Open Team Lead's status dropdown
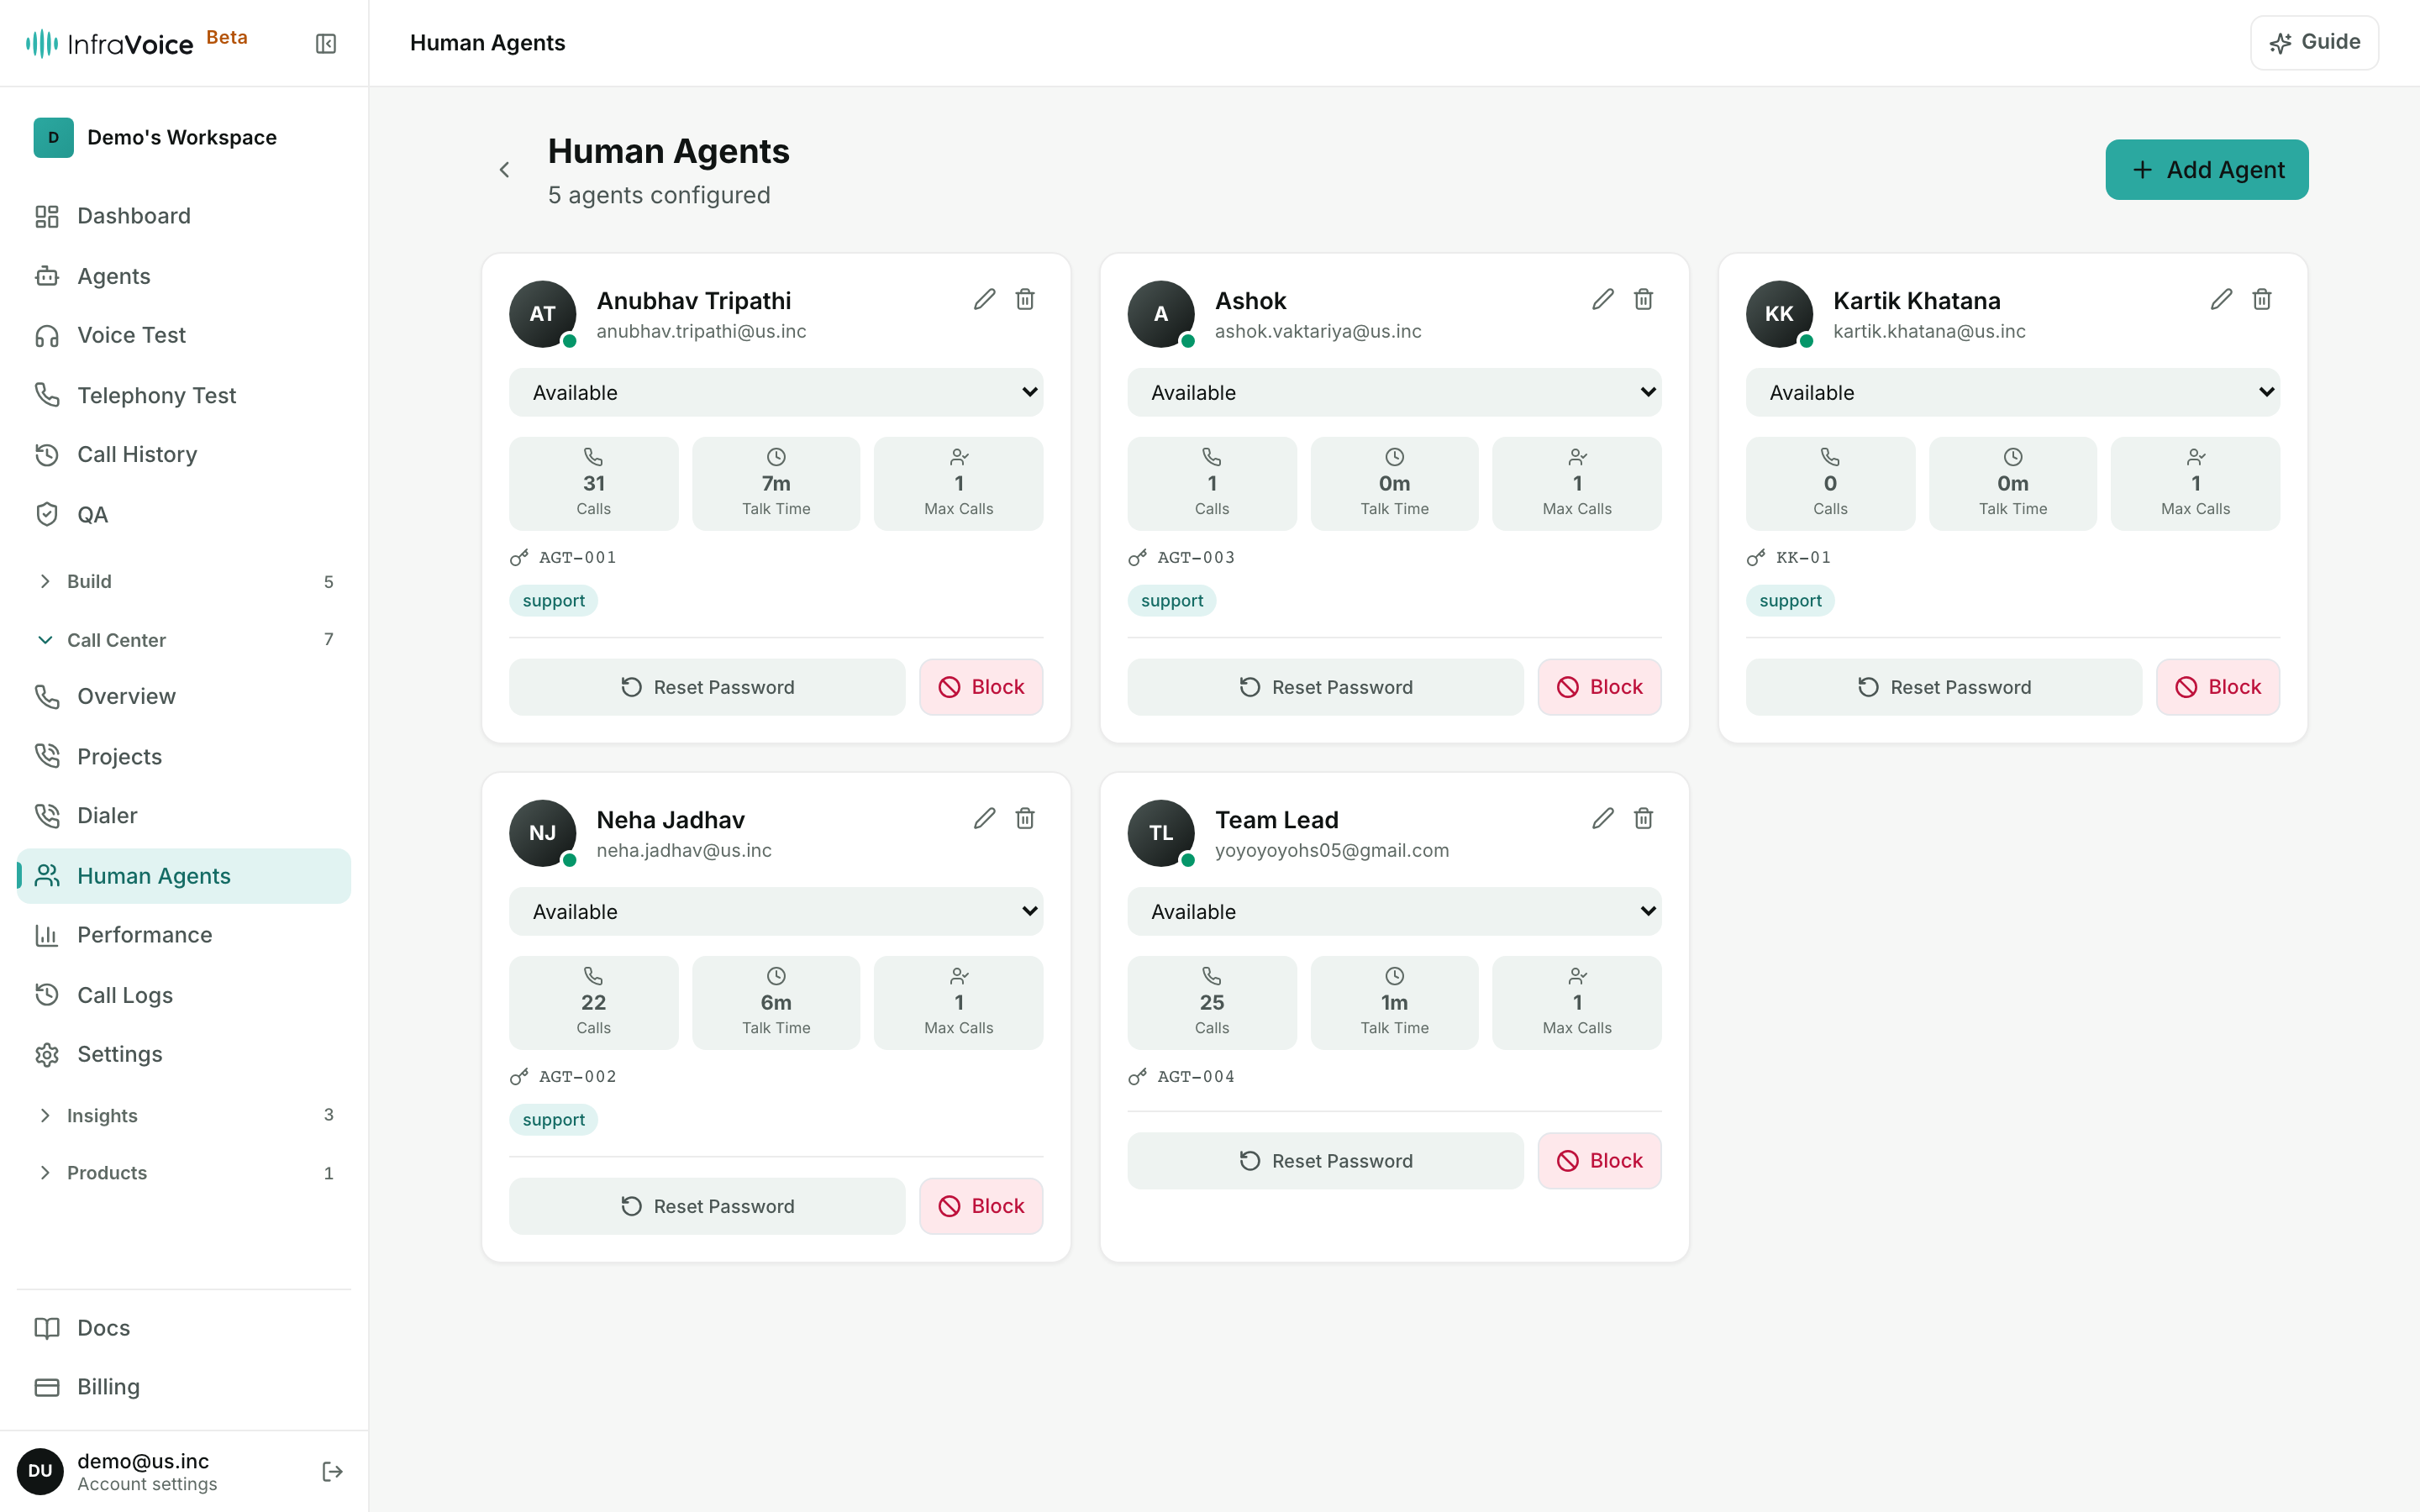Screen dimensions: 2420x1512 (1394, 911)
